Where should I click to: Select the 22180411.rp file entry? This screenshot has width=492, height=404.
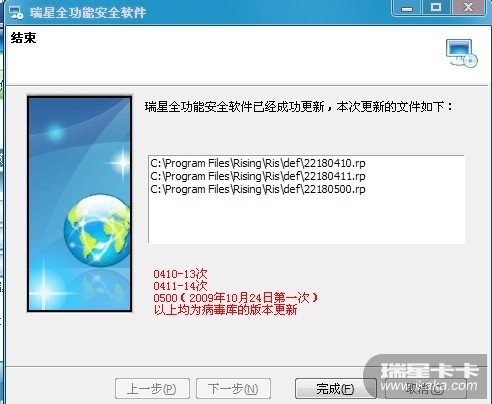click(258, 176)
